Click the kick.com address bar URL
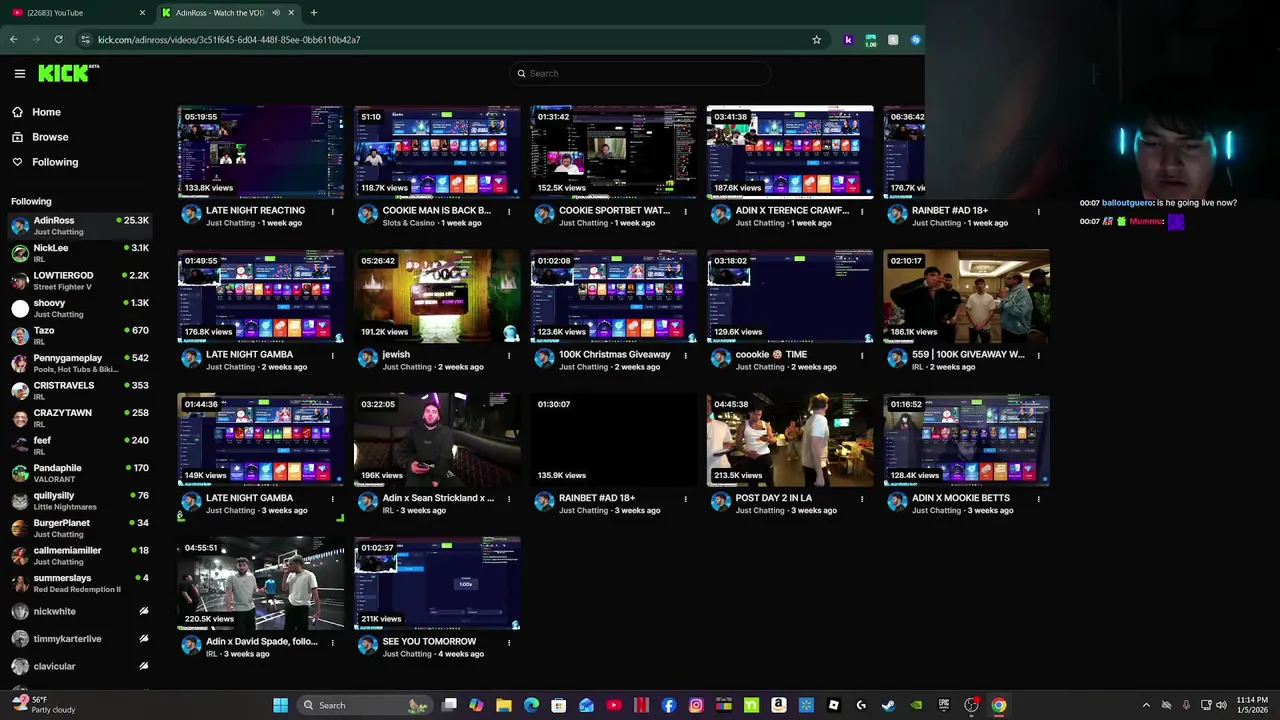1280x720 pixels. (229, 40)
